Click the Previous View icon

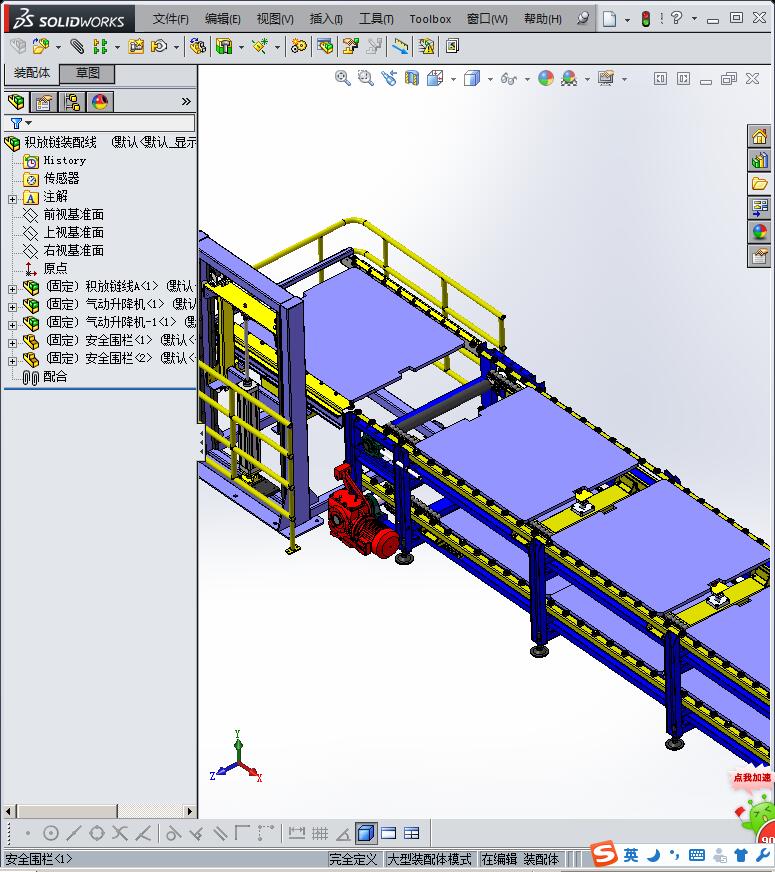389,78
